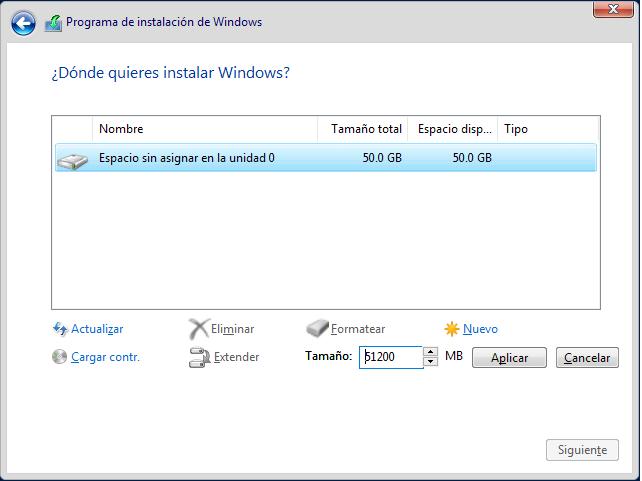Viewport: 642px width, 481px height.
Task: Decrease size with the down stepper arrow
Action: coord(430,362)
